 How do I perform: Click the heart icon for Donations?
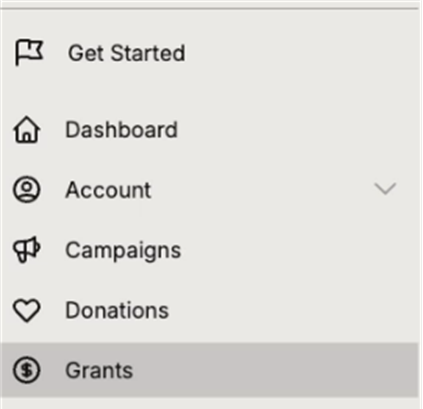[27, 311]
